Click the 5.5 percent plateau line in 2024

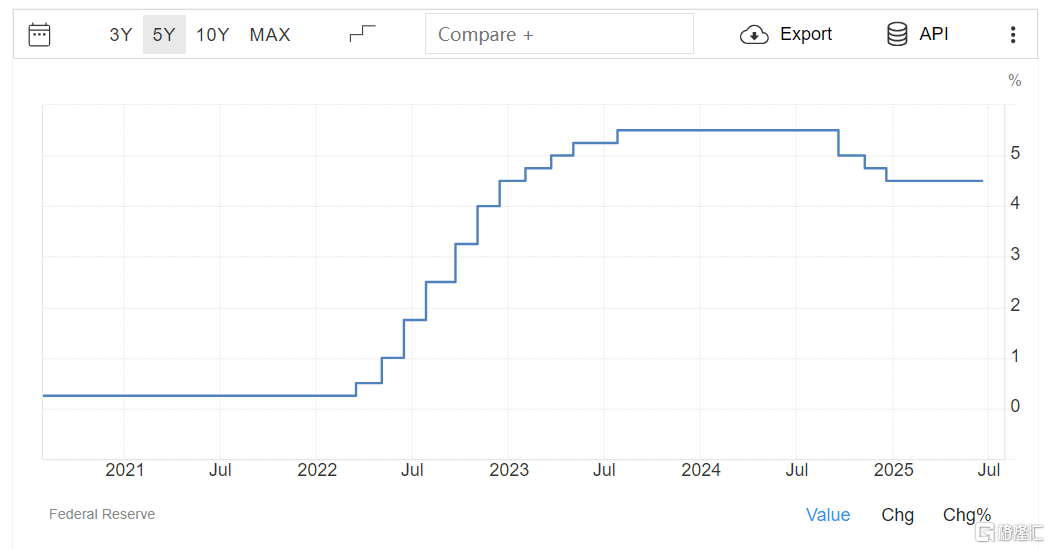(x=728, y=131)
